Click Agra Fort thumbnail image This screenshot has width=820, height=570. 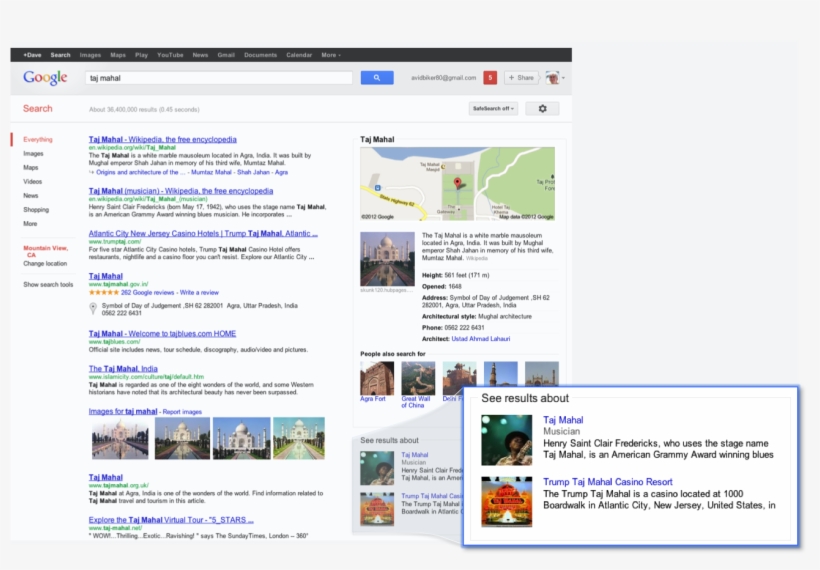point(377,378)
